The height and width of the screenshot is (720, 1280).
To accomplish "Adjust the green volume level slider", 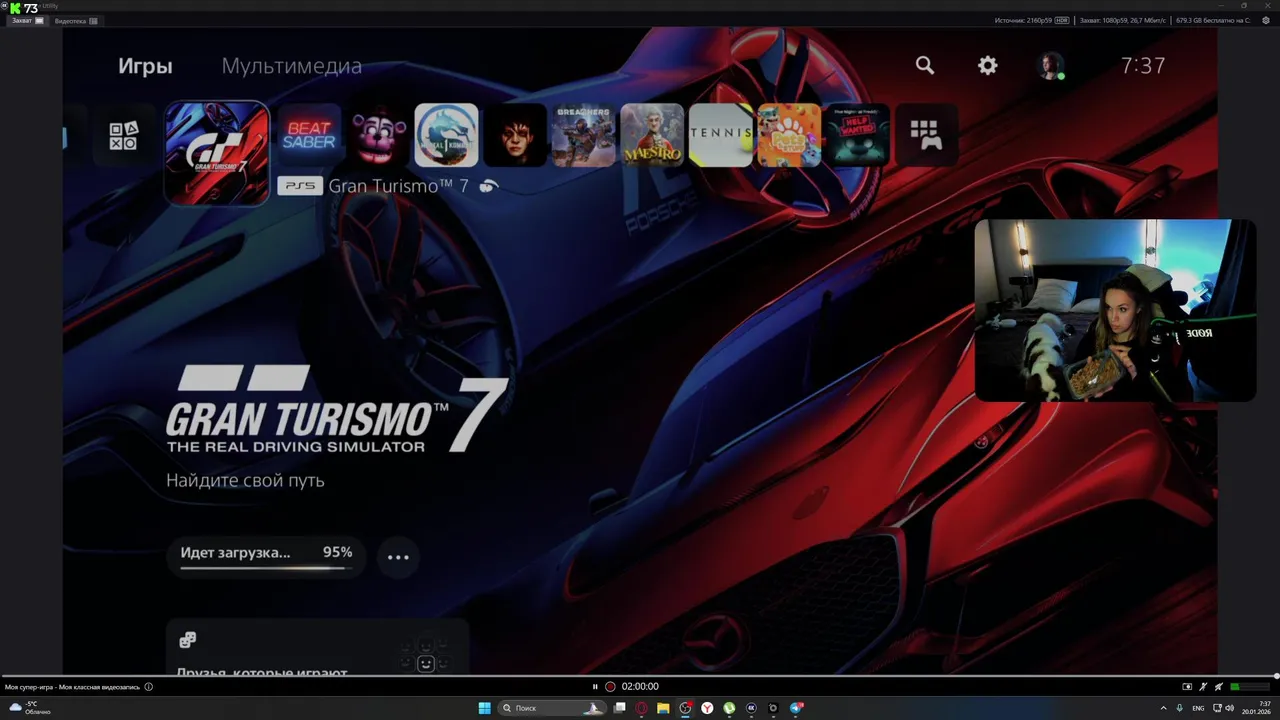I will (1250, 687).
